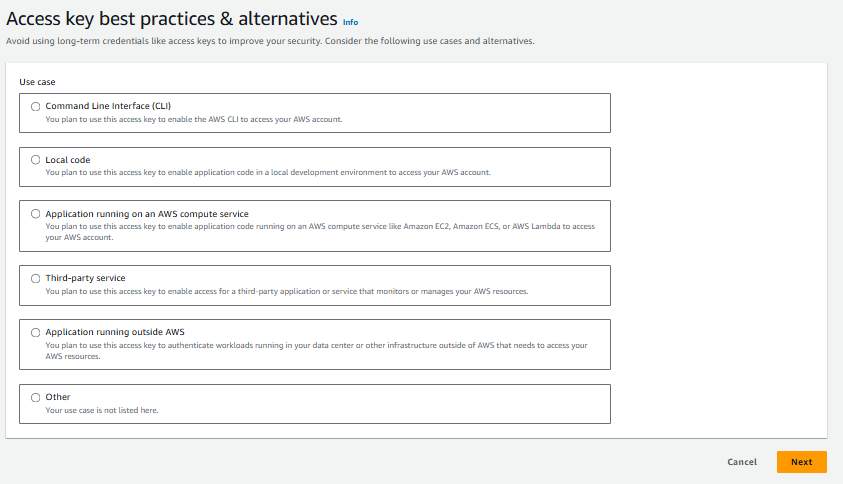Click the 'Avoid using long-term credentials' subtitle text

click(270, 41)
